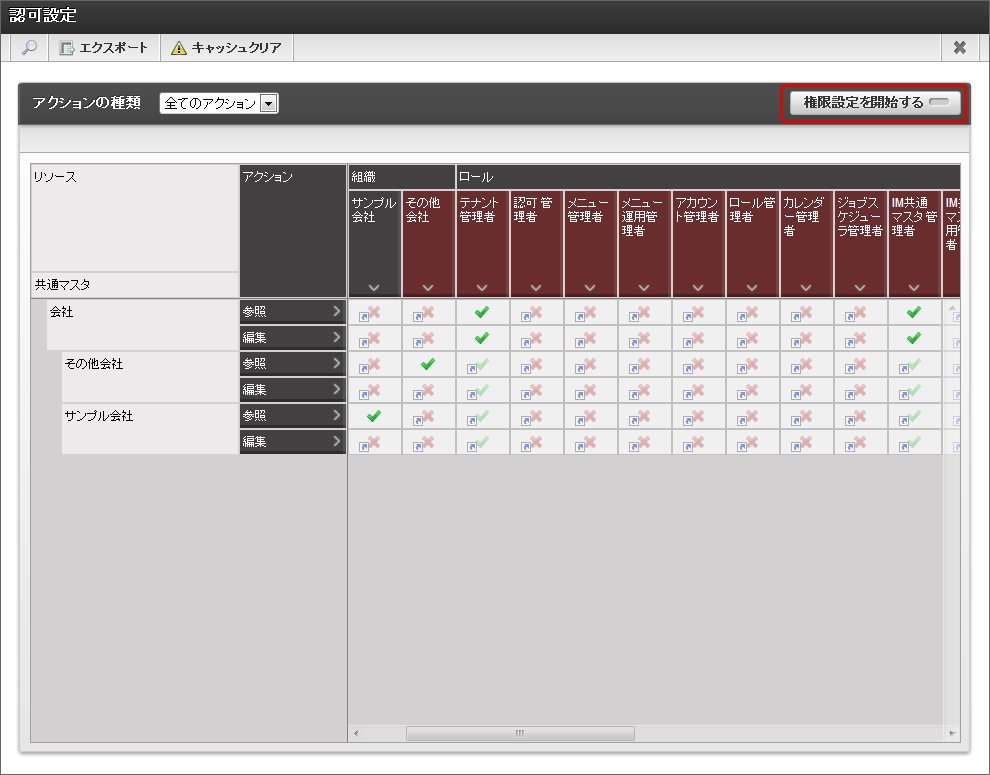The width and height of the screenshot is (990, 775).
Task: Click green check for 会社 編集 under IM共通マスタ管理者
Action: pos(914,338)
